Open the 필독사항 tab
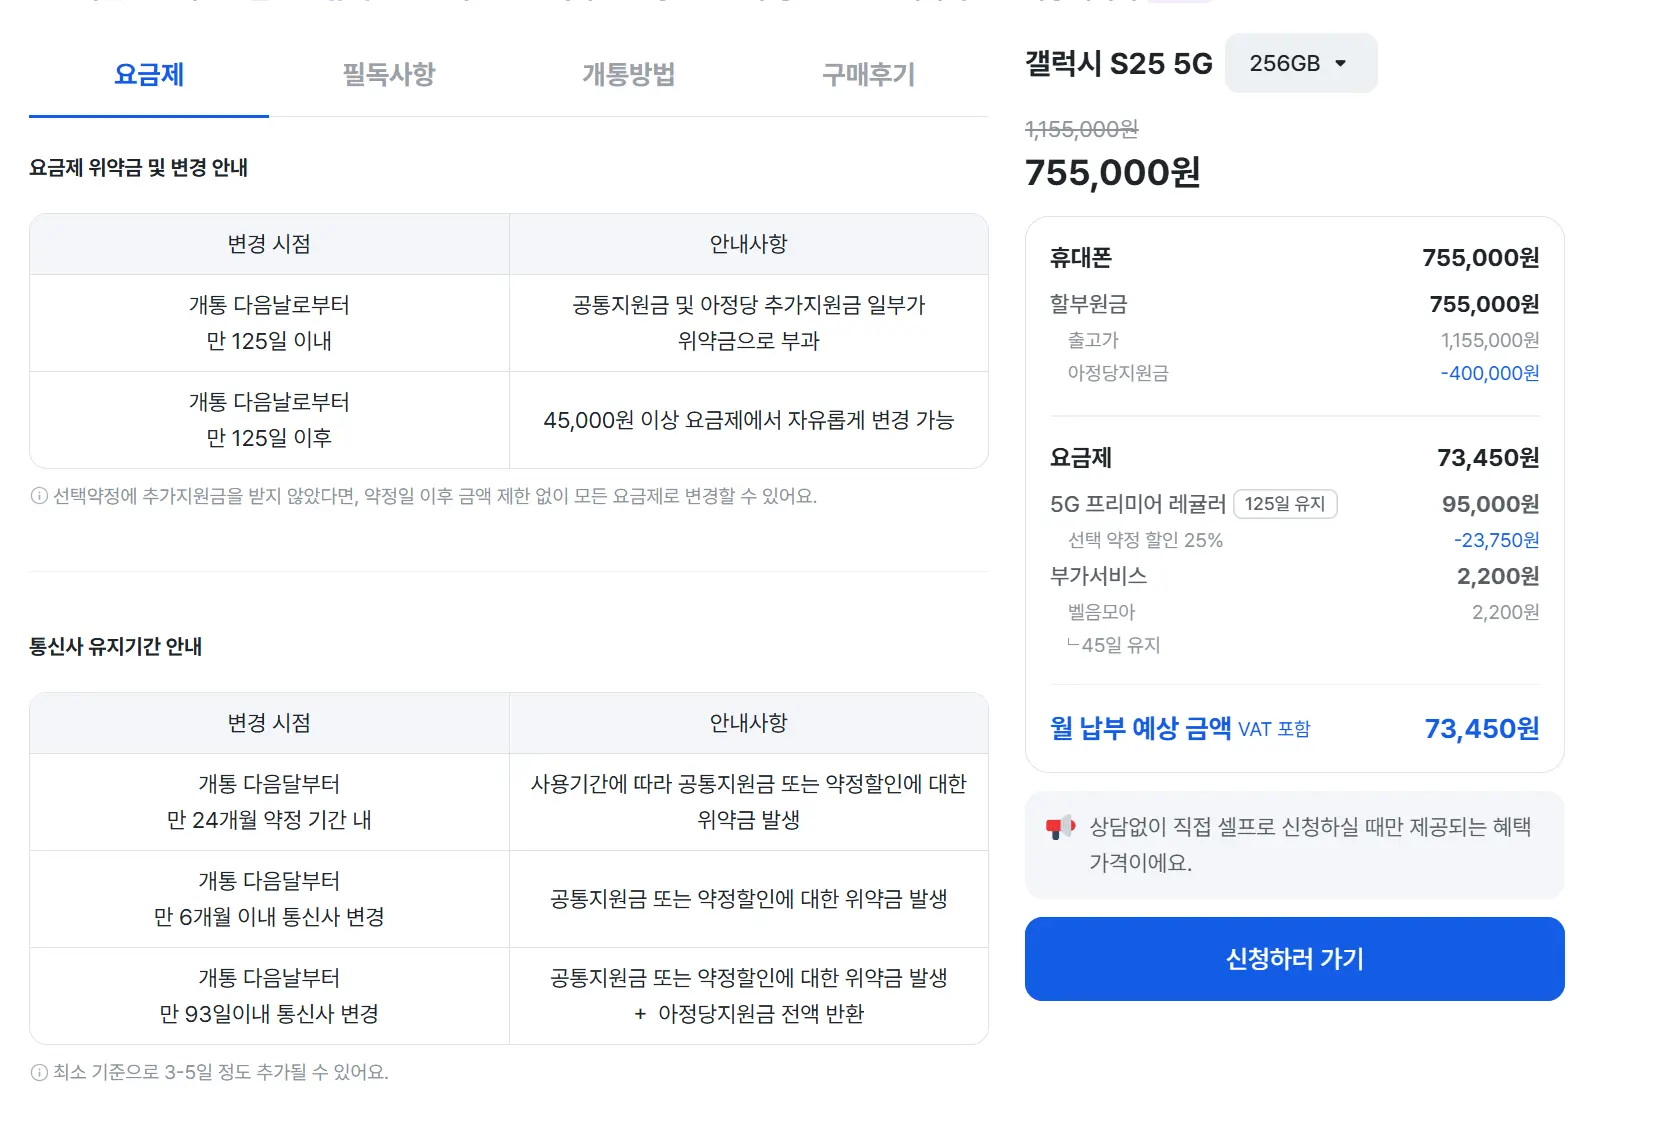 tap(389, 75)
